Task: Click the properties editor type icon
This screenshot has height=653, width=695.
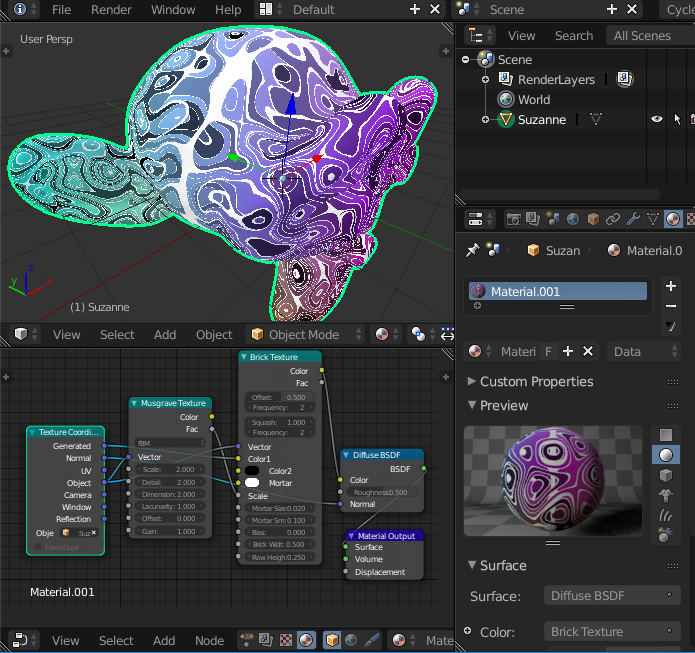Action: pyautogui.click(x=480, y=219)
